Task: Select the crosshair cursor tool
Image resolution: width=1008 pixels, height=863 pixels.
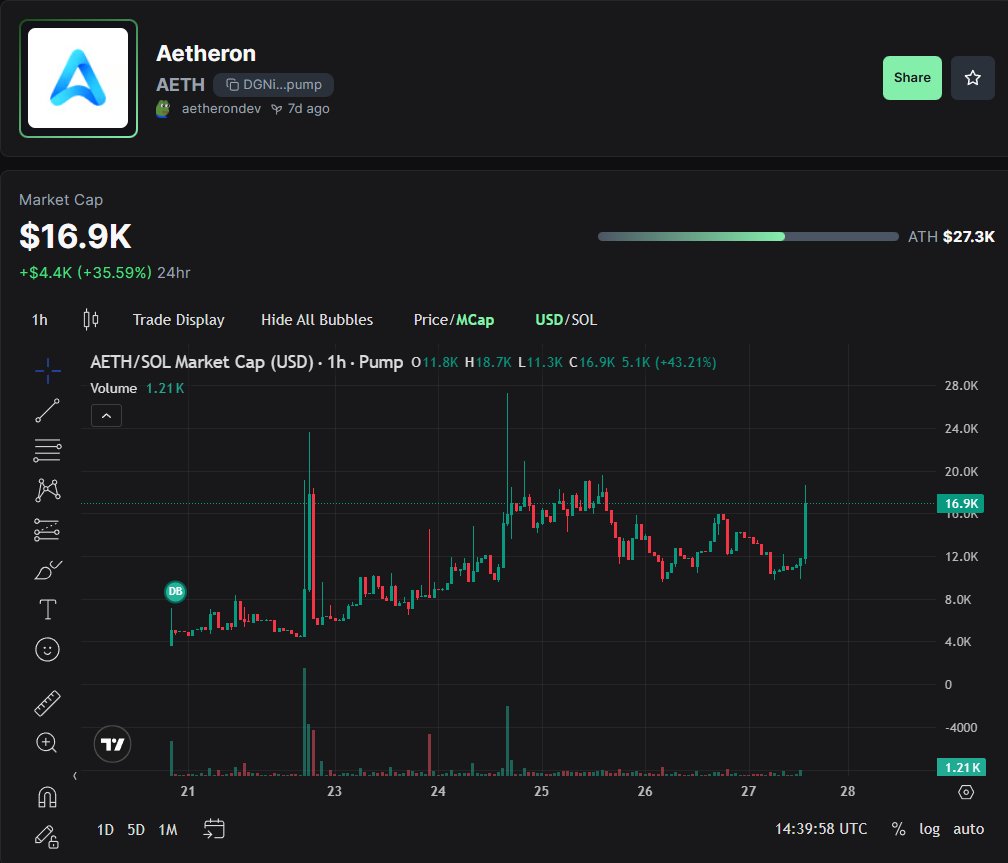Action: pyautogui.click(x=48, y=370)
